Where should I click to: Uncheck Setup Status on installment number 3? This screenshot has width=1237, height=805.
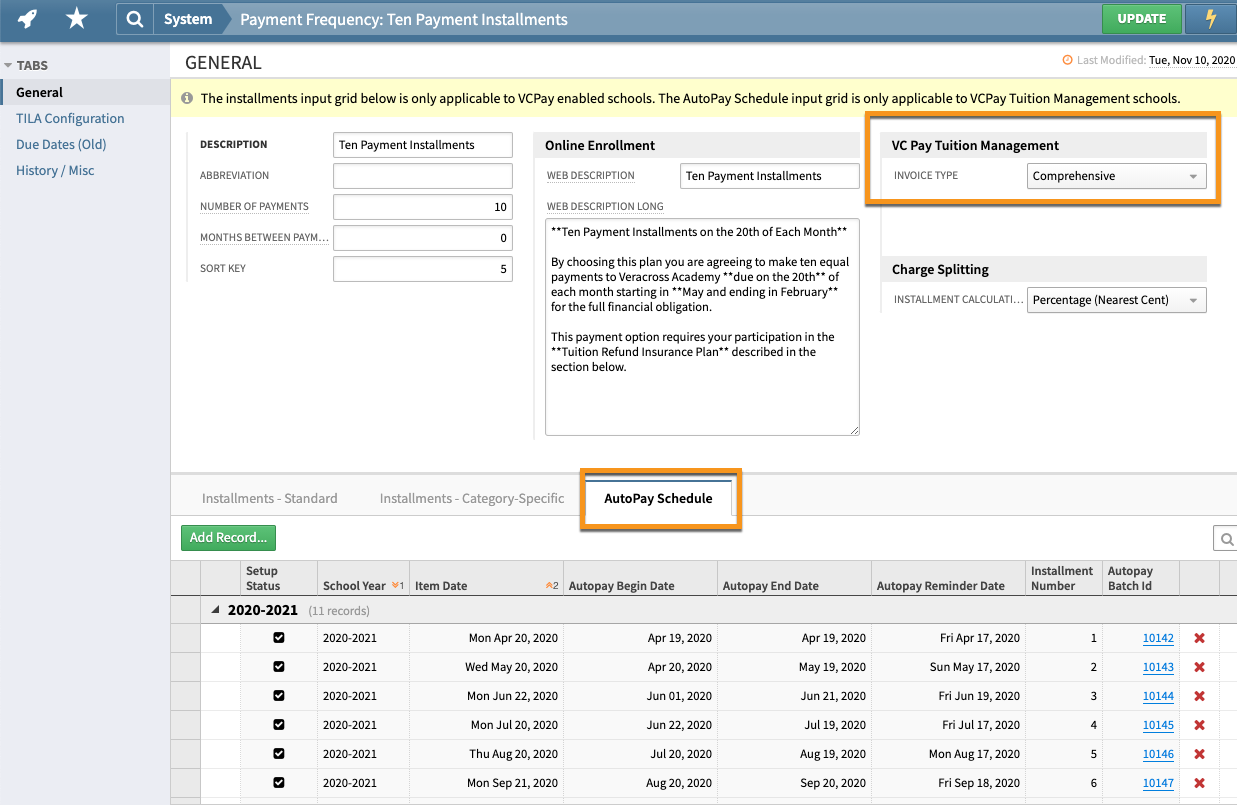[279, 696]
